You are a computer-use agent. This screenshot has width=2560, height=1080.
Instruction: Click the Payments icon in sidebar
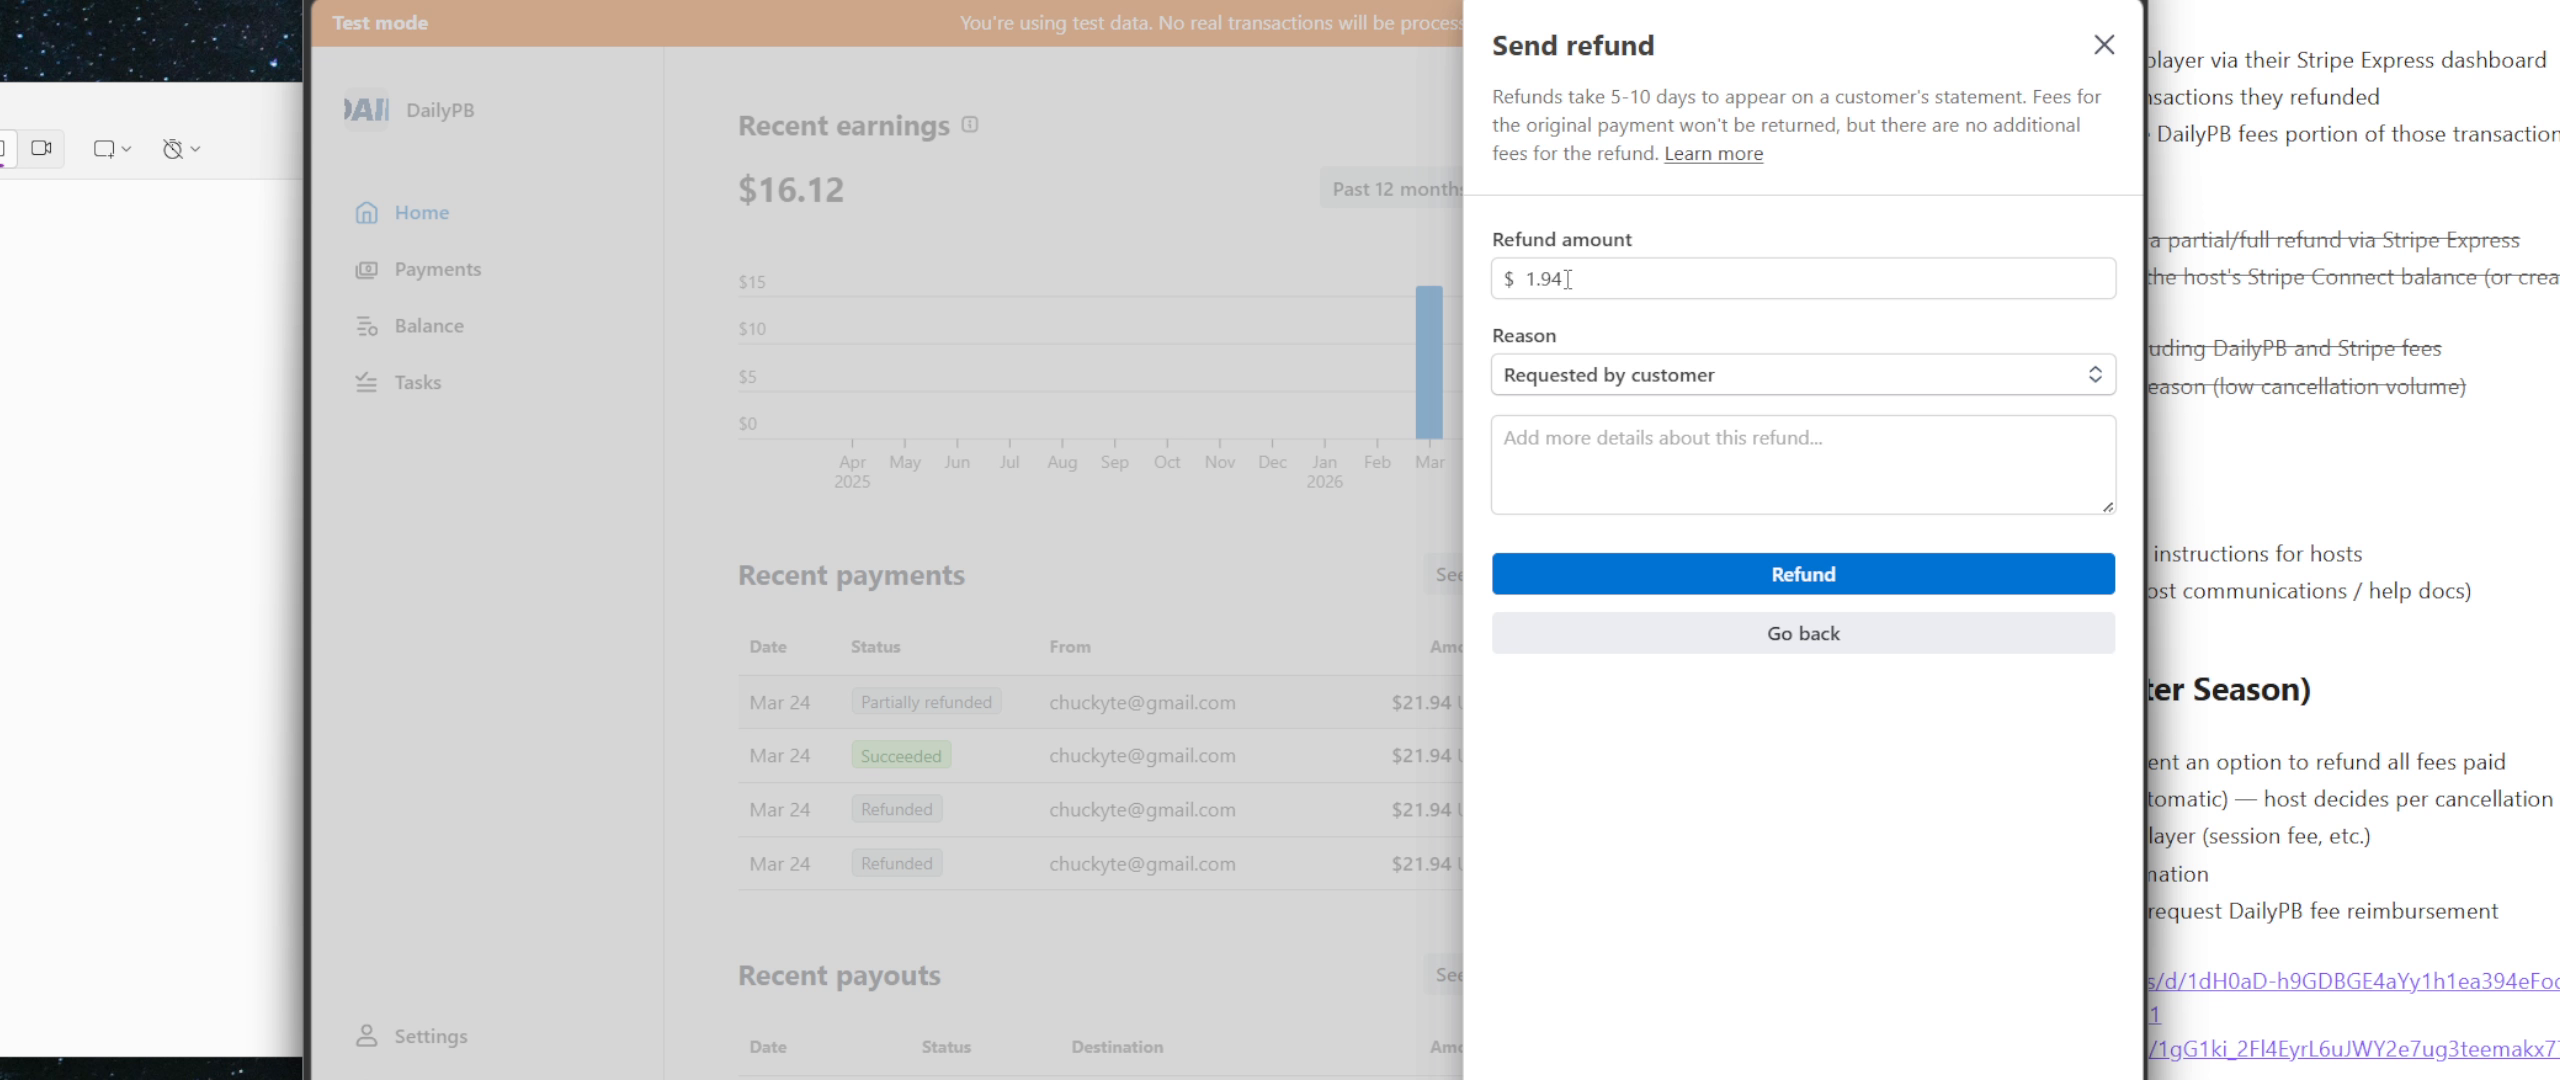(x=367, y=269)
